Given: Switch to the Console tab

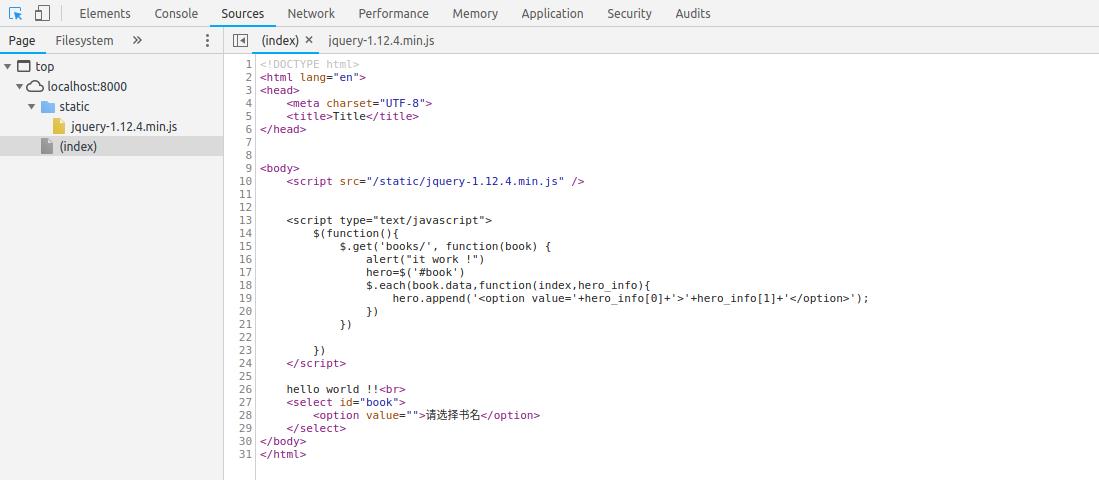Looking at the screenshot, I should click(176, 13).
